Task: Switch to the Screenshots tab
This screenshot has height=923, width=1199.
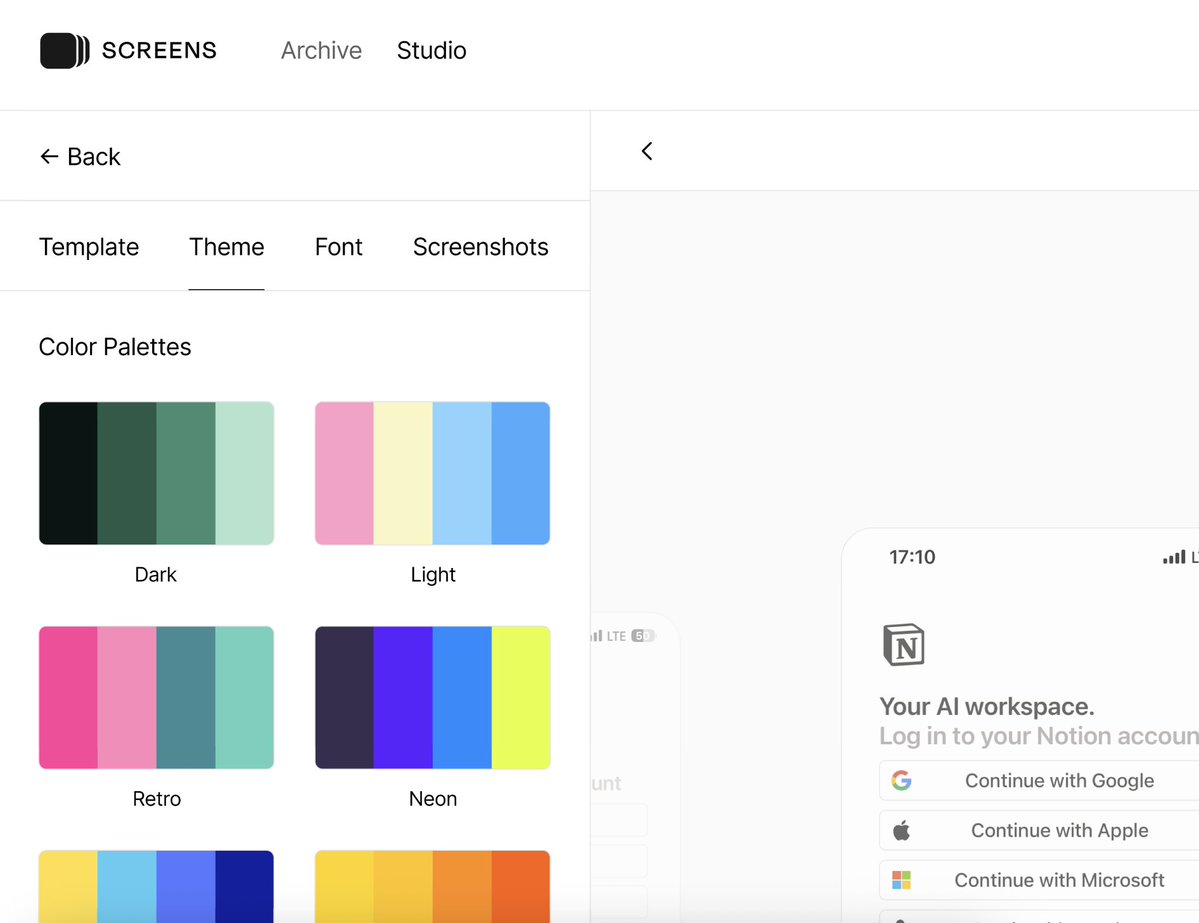Action: point(480,247)
